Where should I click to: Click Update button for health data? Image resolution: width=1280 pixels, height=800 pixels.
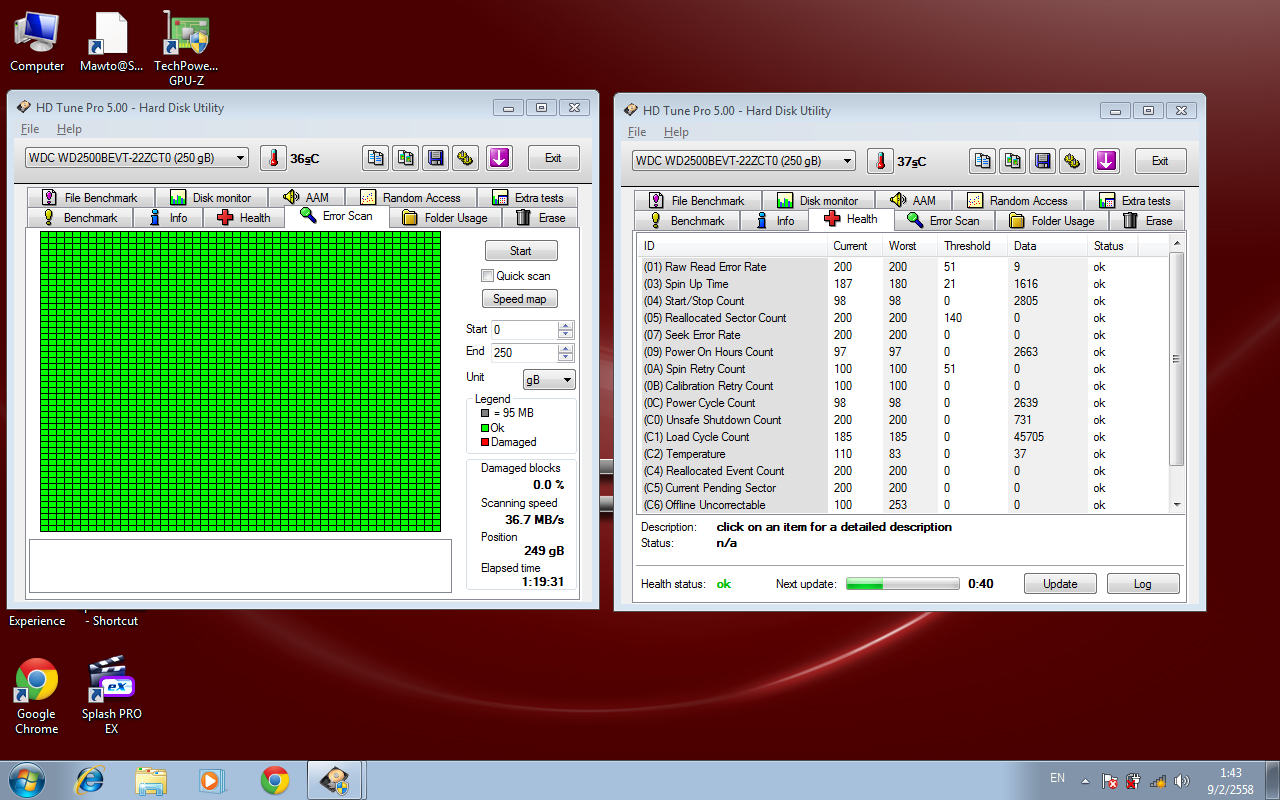pos(1060,584)
